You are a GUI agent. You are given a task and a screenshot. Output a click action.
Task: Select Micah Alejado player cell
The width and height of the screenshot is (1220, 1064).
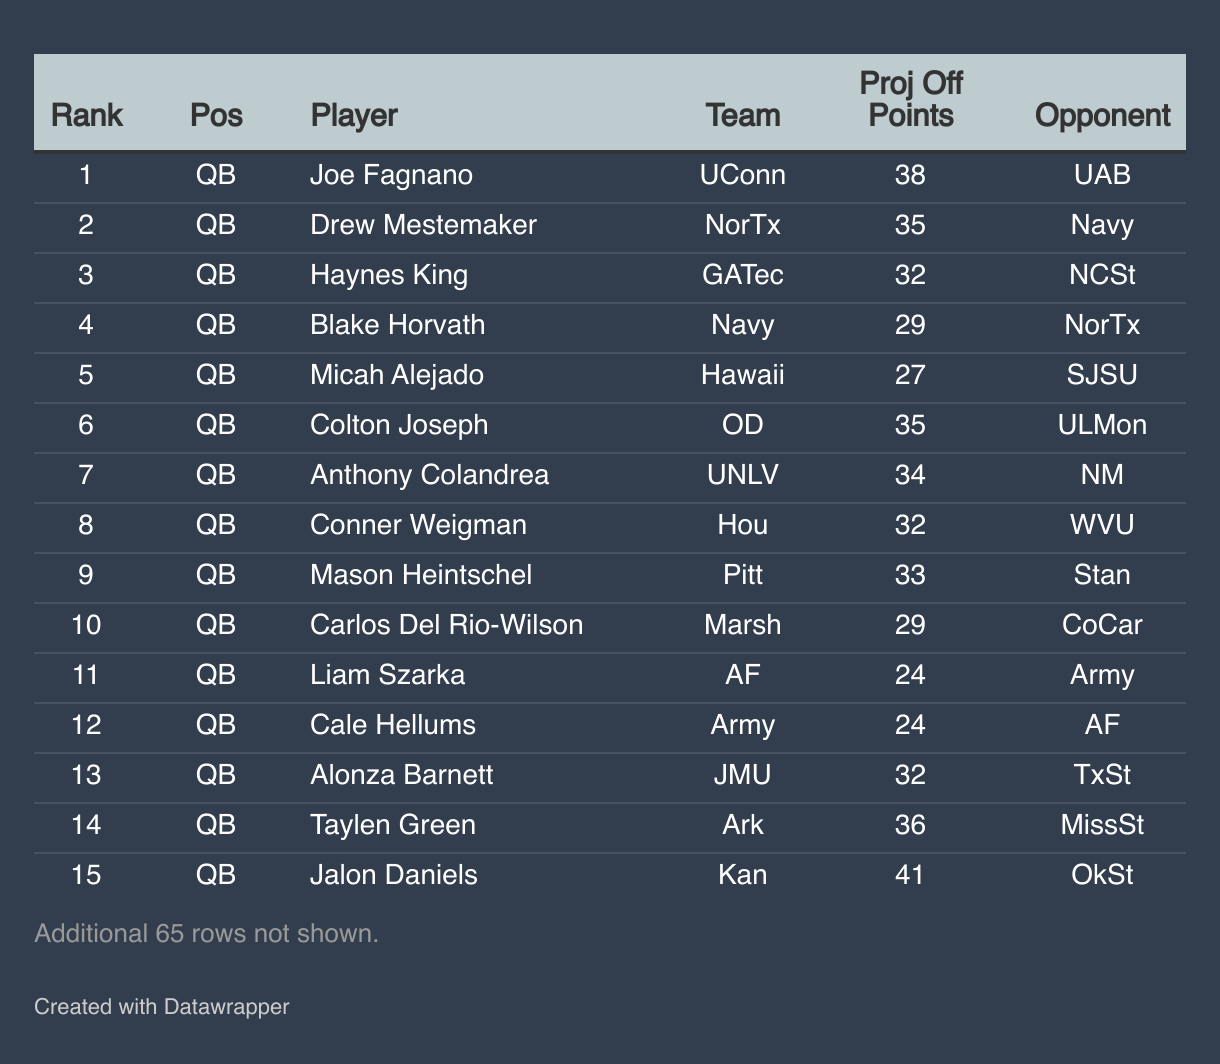pyautogui.click(x=397, y=375)
